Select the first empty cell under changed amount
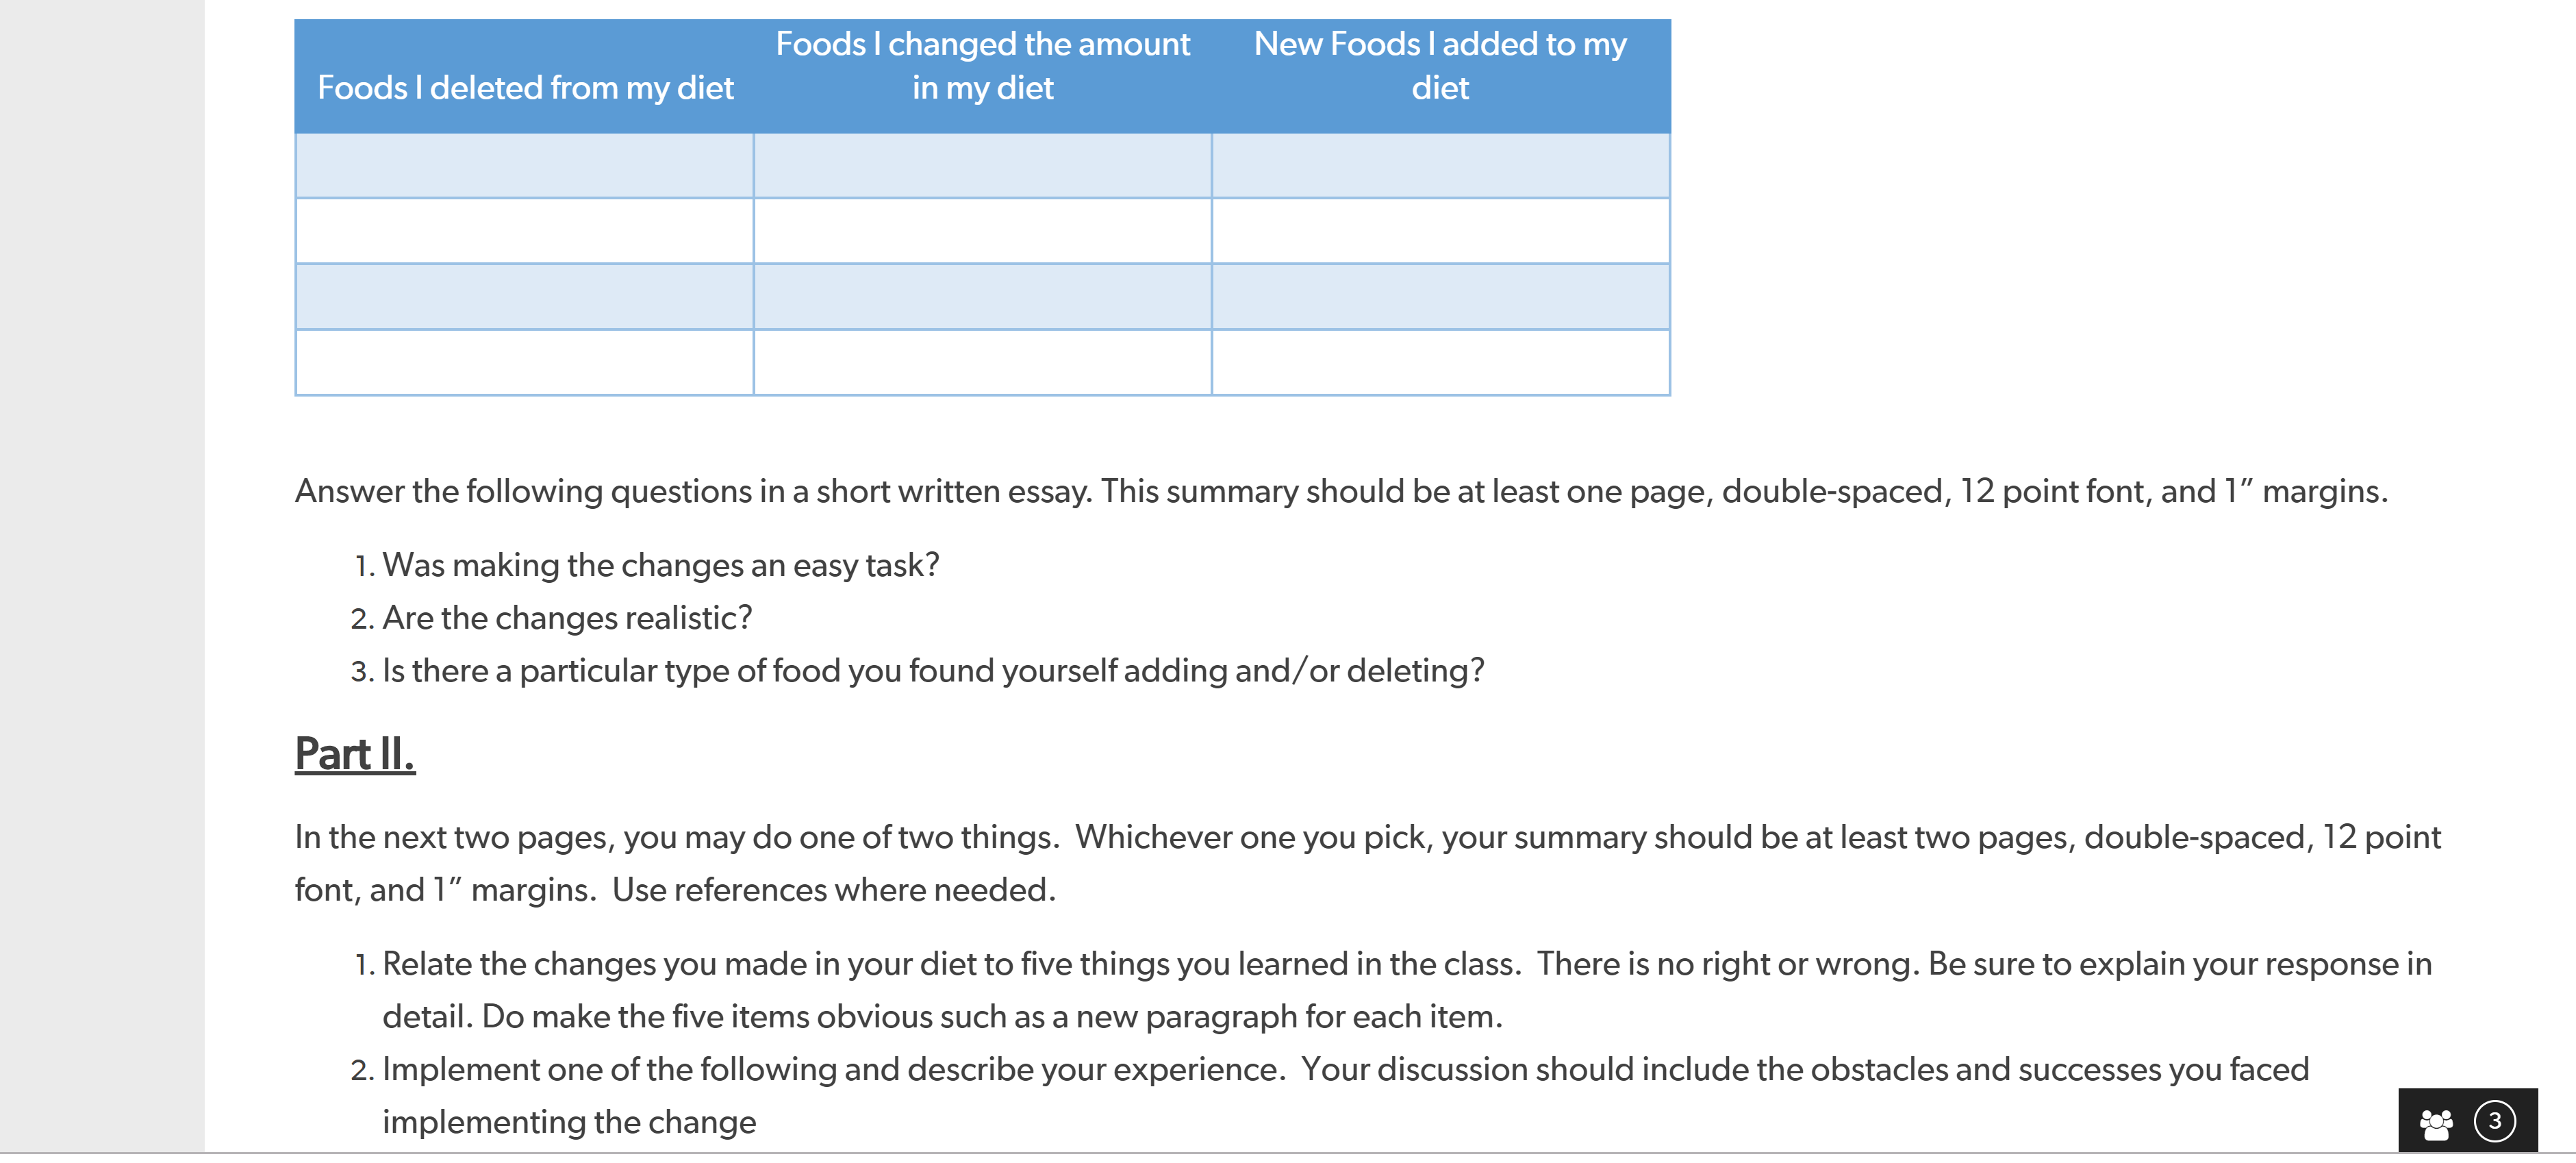 pyautogui.click(x=982, y=166)
